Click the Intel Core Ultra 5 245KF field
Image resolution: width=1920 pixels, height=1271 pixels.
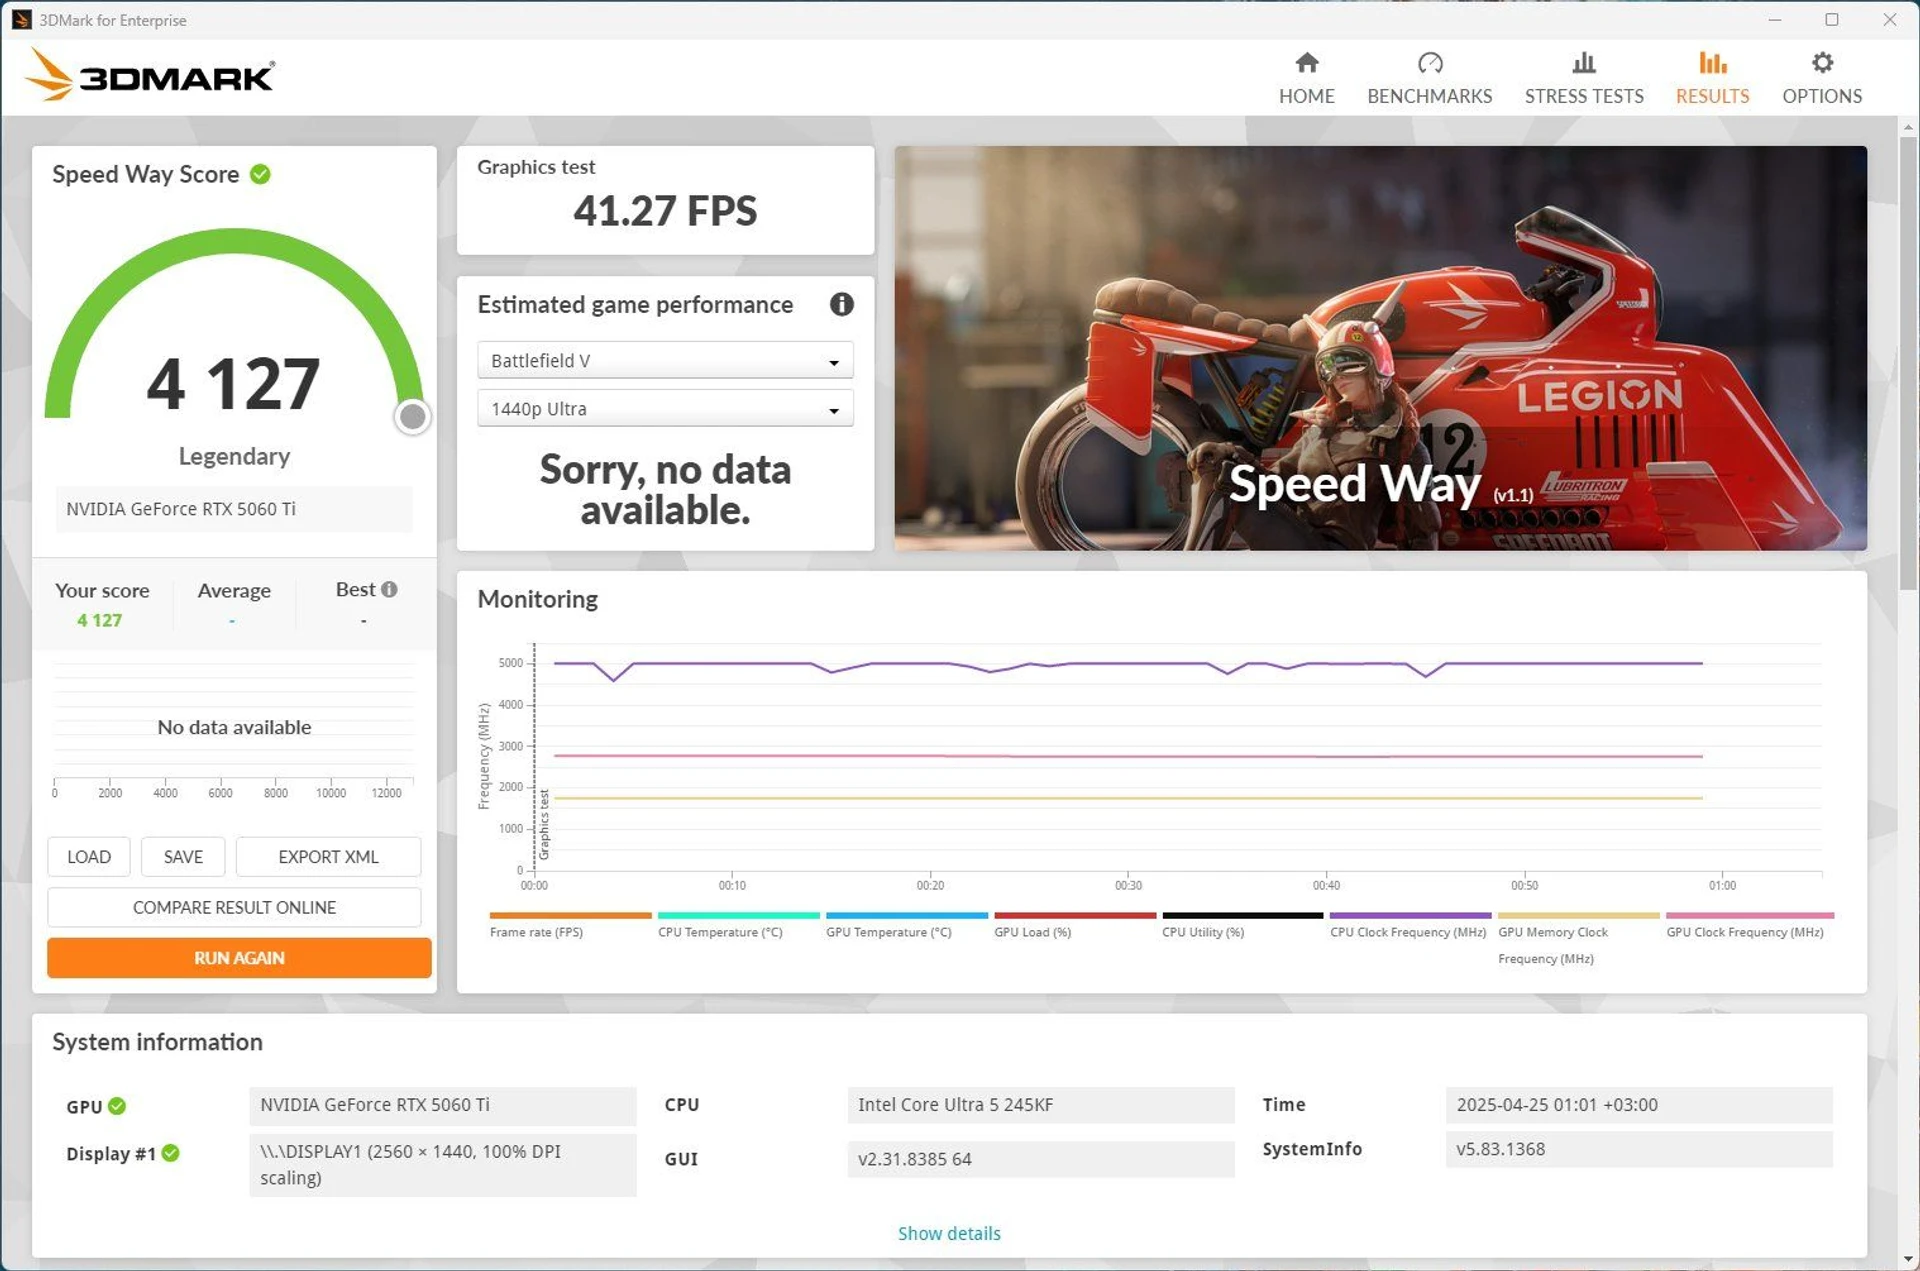tap(1041, 1105)
